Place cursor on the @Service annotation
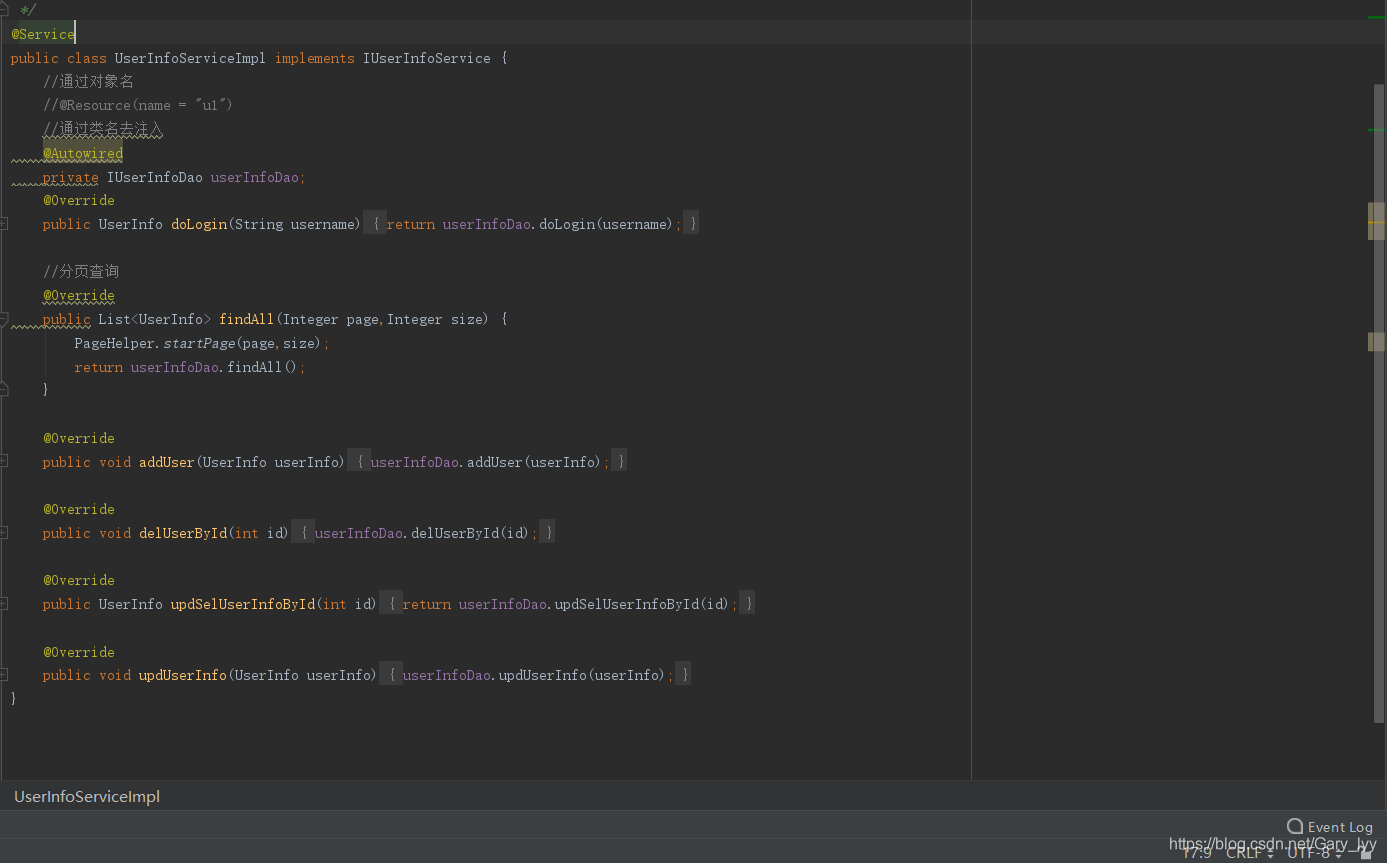The height and width of the screenshot is (863, 1387). [x=43, y=34]
